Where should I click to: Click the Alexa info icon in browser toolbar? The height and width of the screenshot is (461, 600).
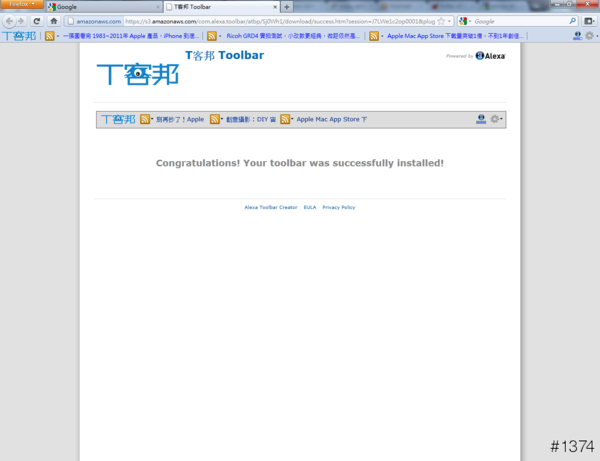point(577,36)
